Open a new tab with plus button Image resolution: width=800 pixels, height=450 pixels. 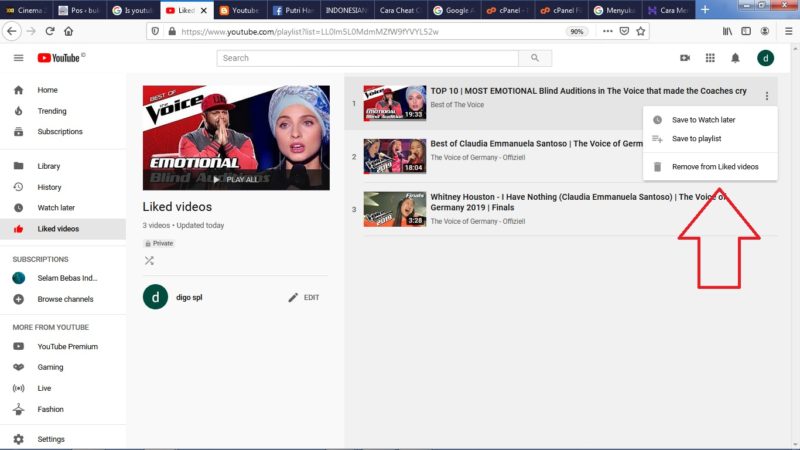[705, 10]
